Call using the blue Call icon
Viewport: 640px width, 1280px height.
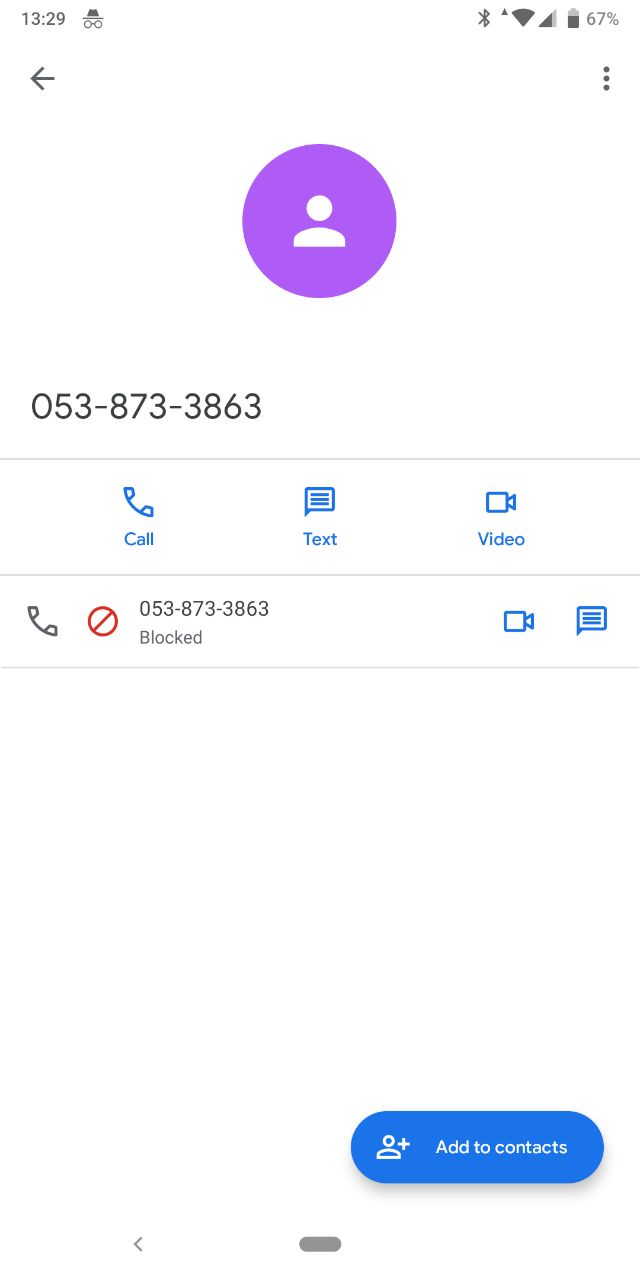pyautogui.click(x=138, y=502)
